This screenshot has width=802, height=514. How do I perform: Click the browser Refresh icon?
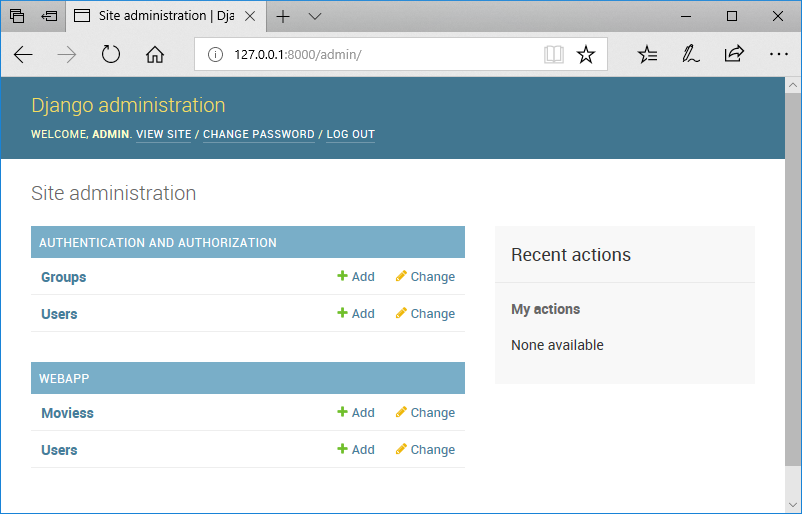point(111,55)
